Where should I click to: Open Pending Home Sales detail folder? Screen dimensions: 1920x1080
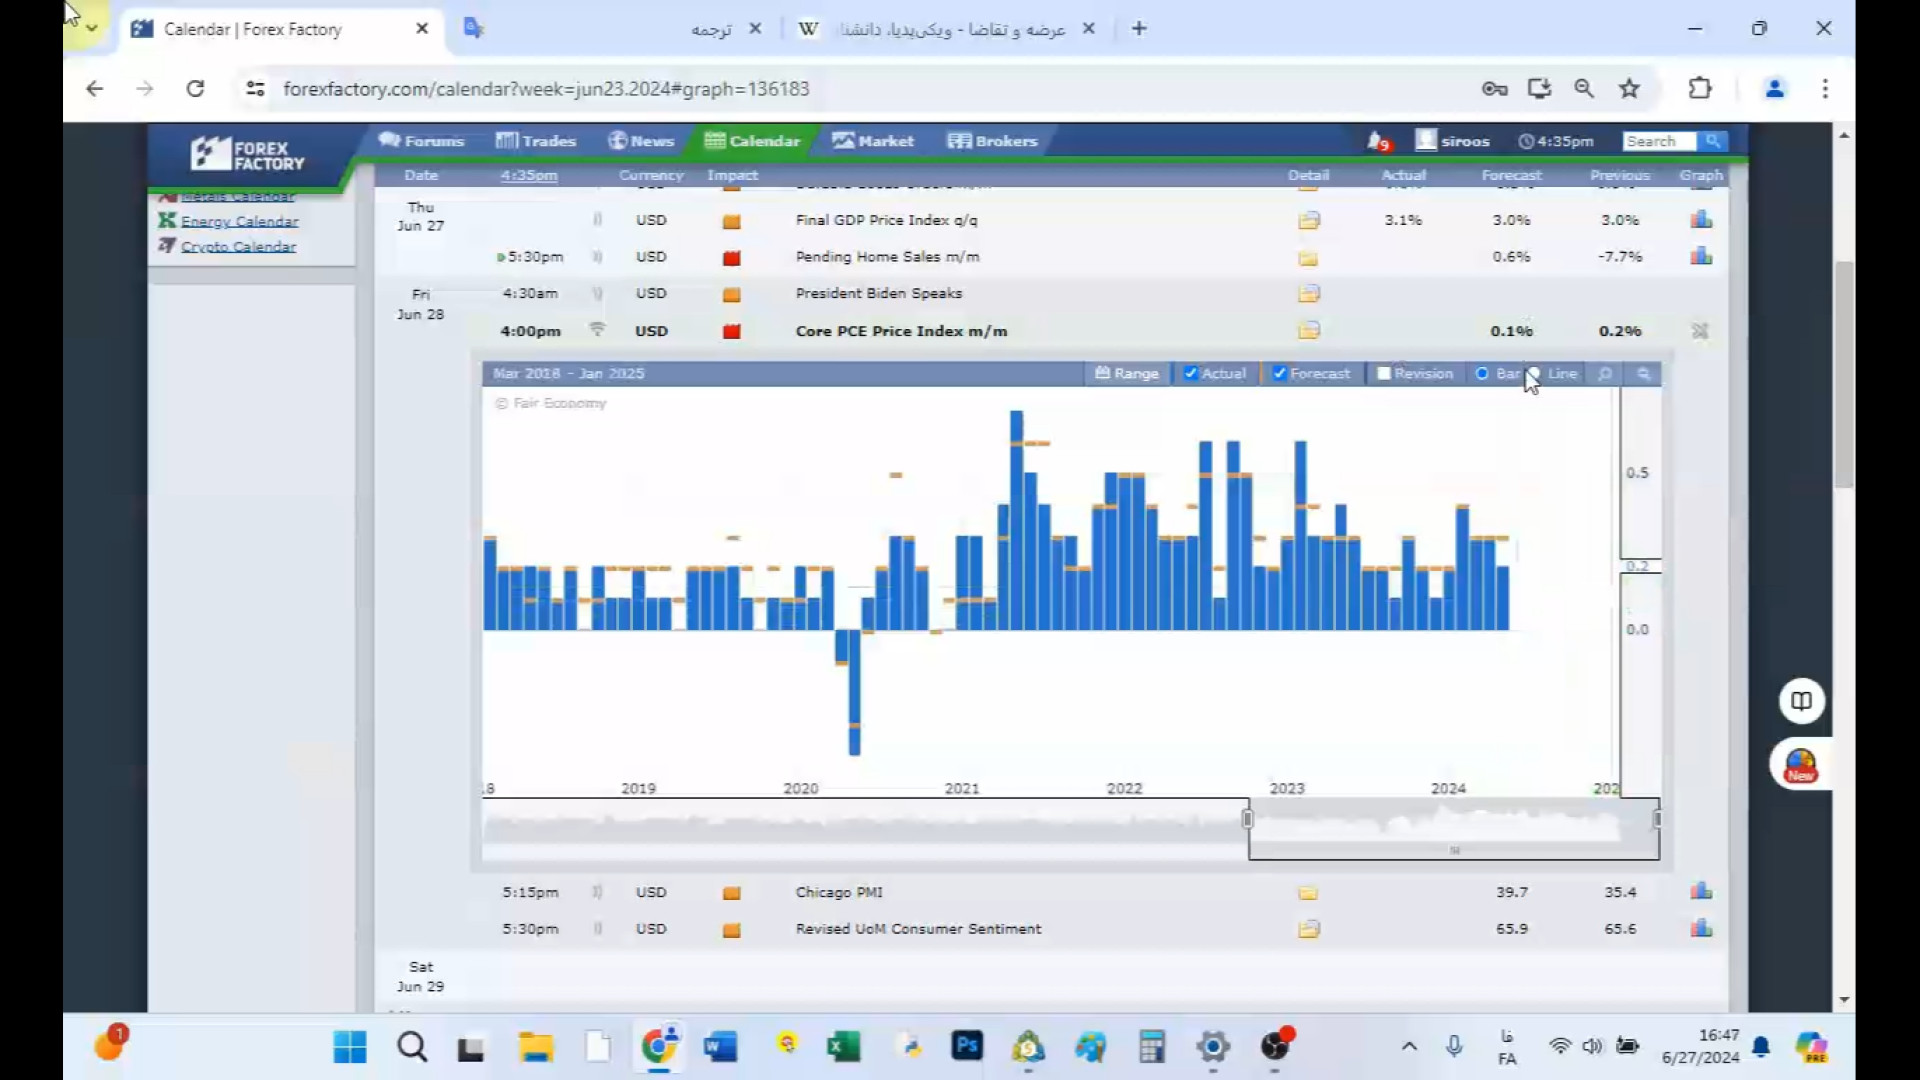tap(1308, 257)
